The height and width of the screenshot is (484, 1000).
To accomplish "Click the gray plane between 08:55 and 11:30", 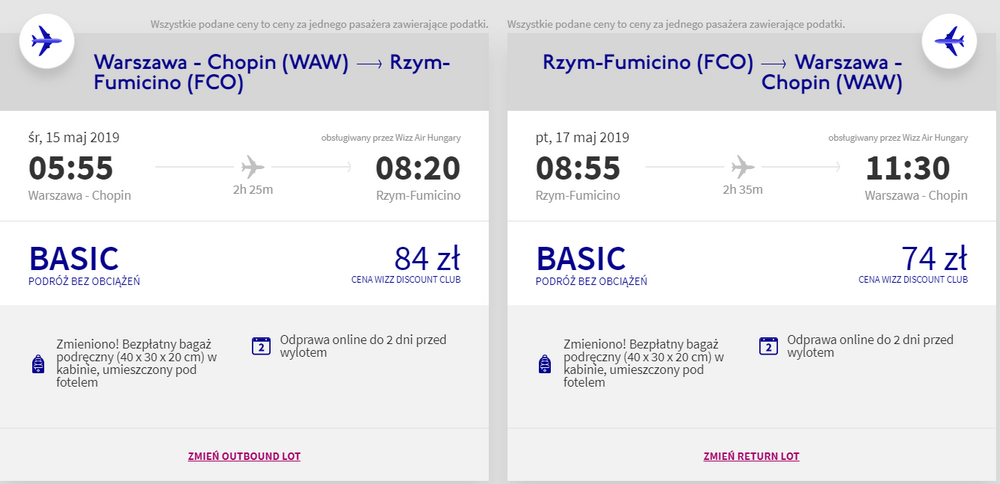I will tap(742, 168).
